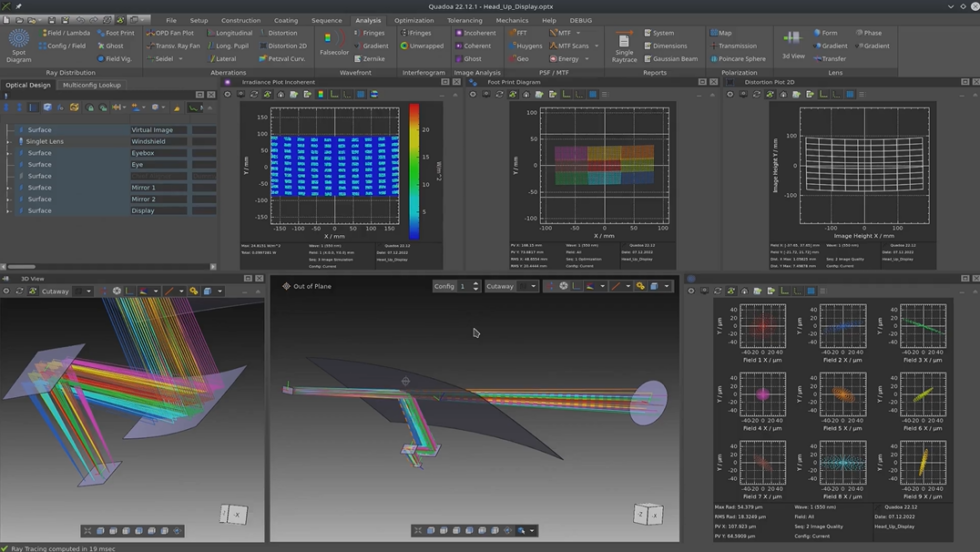Open the Gaussian Beam report
980x552 pixels.
tap(671, 59)
